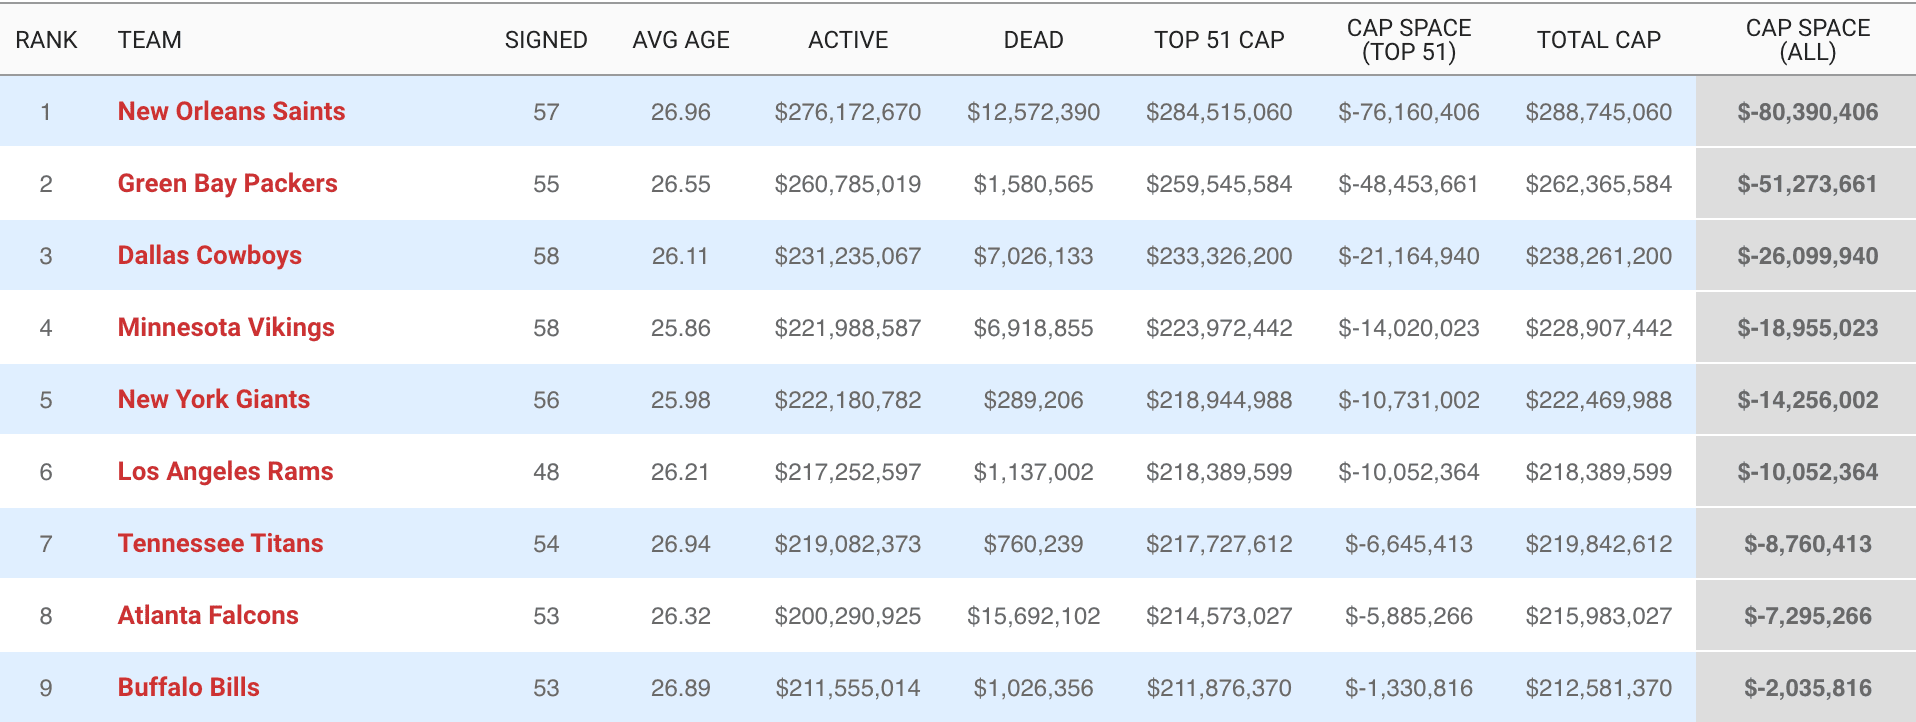This screenshot has width=1916, height=722.
Task: Open the New Orleans Saints team link
Action: pos(231,111)
